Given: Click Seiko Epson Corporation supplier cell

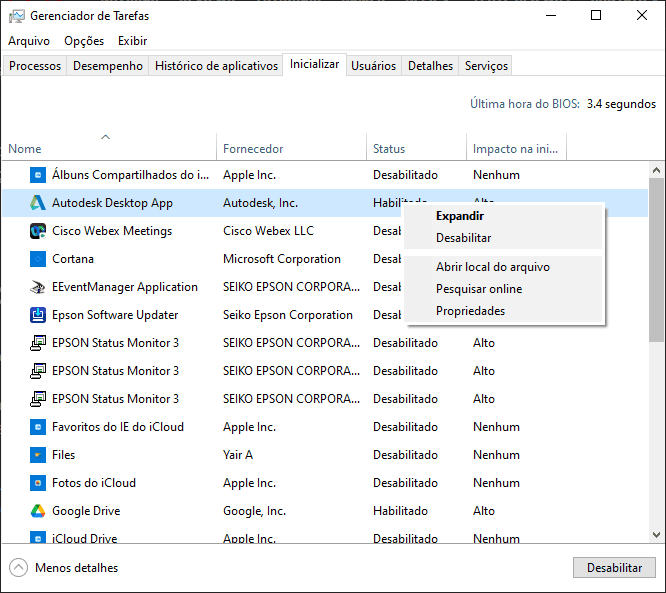Looking at the screenshot, I should coord(288,315).
